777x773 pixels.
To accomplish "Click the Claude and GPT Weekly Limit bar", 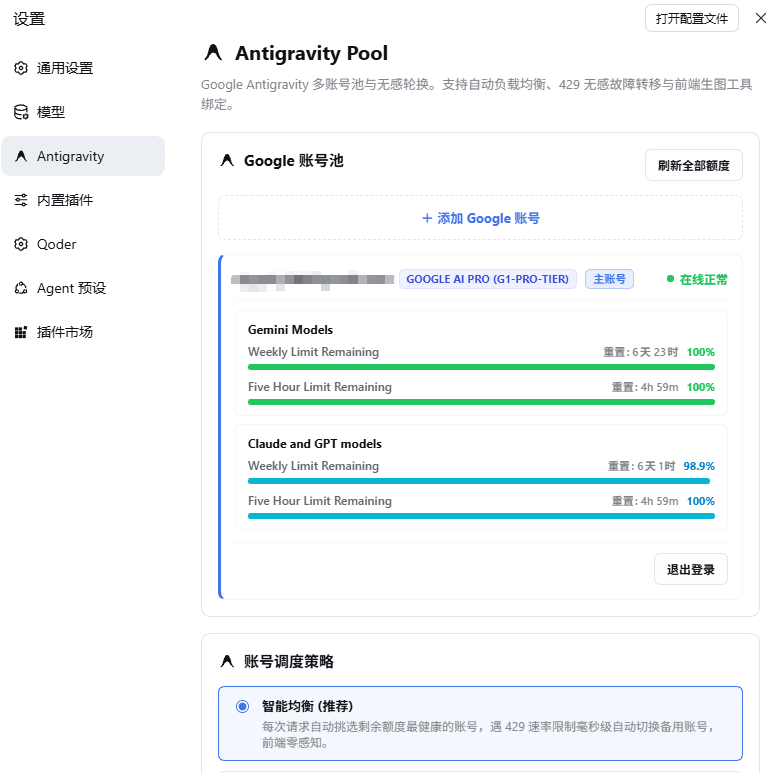I will point(481,481).
